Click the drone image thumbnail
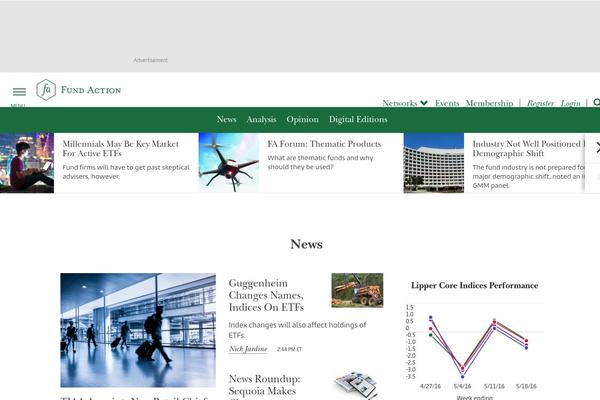The width and height of the screenshot is (600, 400). point(229,163)
